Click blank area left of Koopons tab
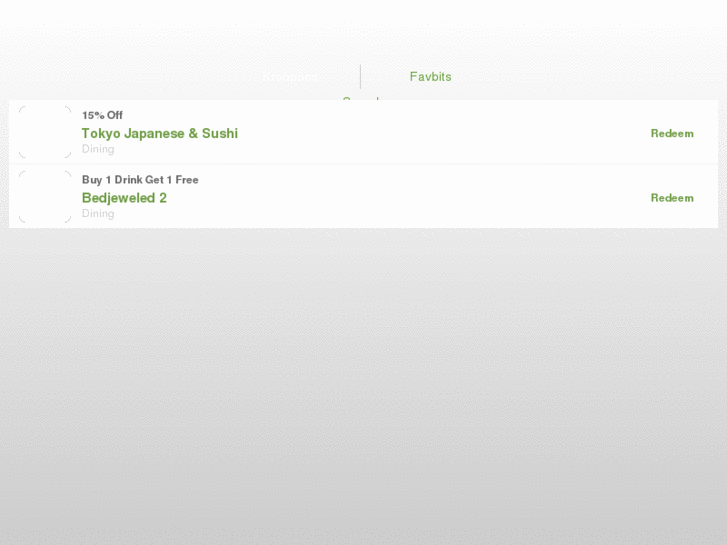This screenshot has width=727, height=545. (x=130, y=77)
